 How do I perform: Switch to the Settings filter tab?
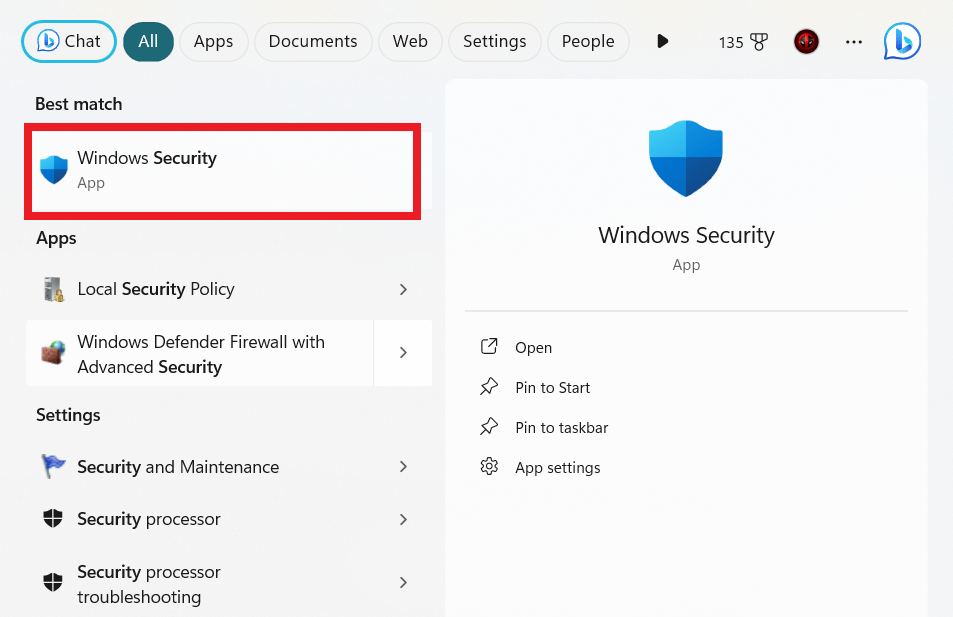[x=494, y=42]
